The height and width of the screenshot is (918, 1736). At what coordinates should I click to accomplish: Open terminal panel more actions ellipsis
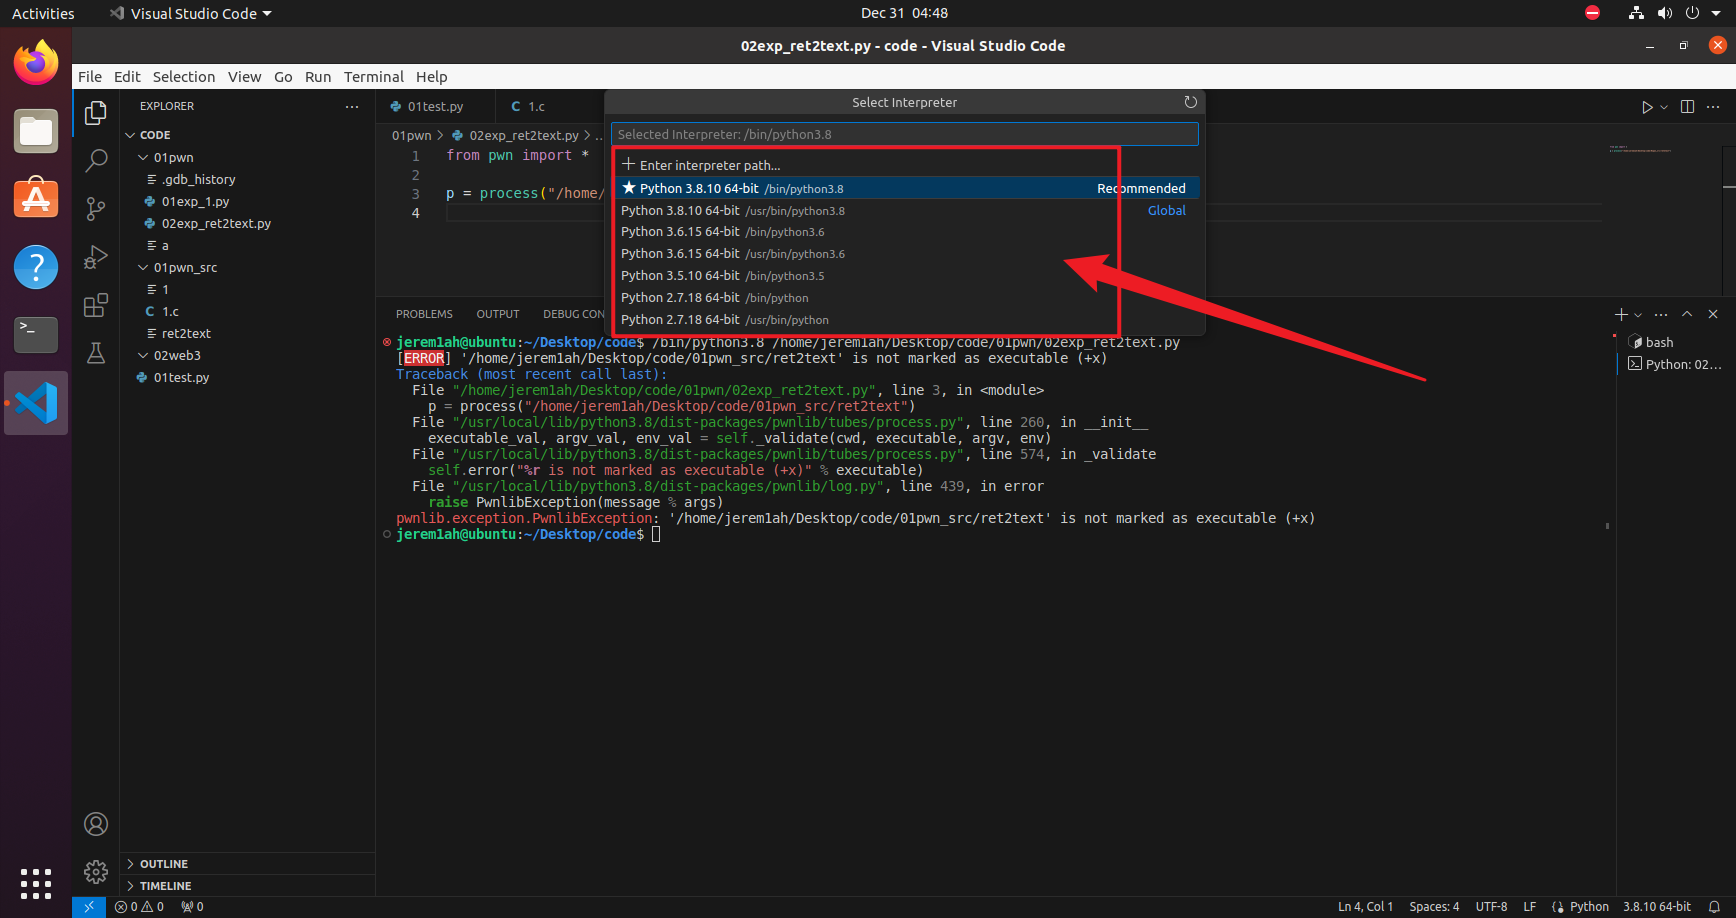[x=1661, y=314]
